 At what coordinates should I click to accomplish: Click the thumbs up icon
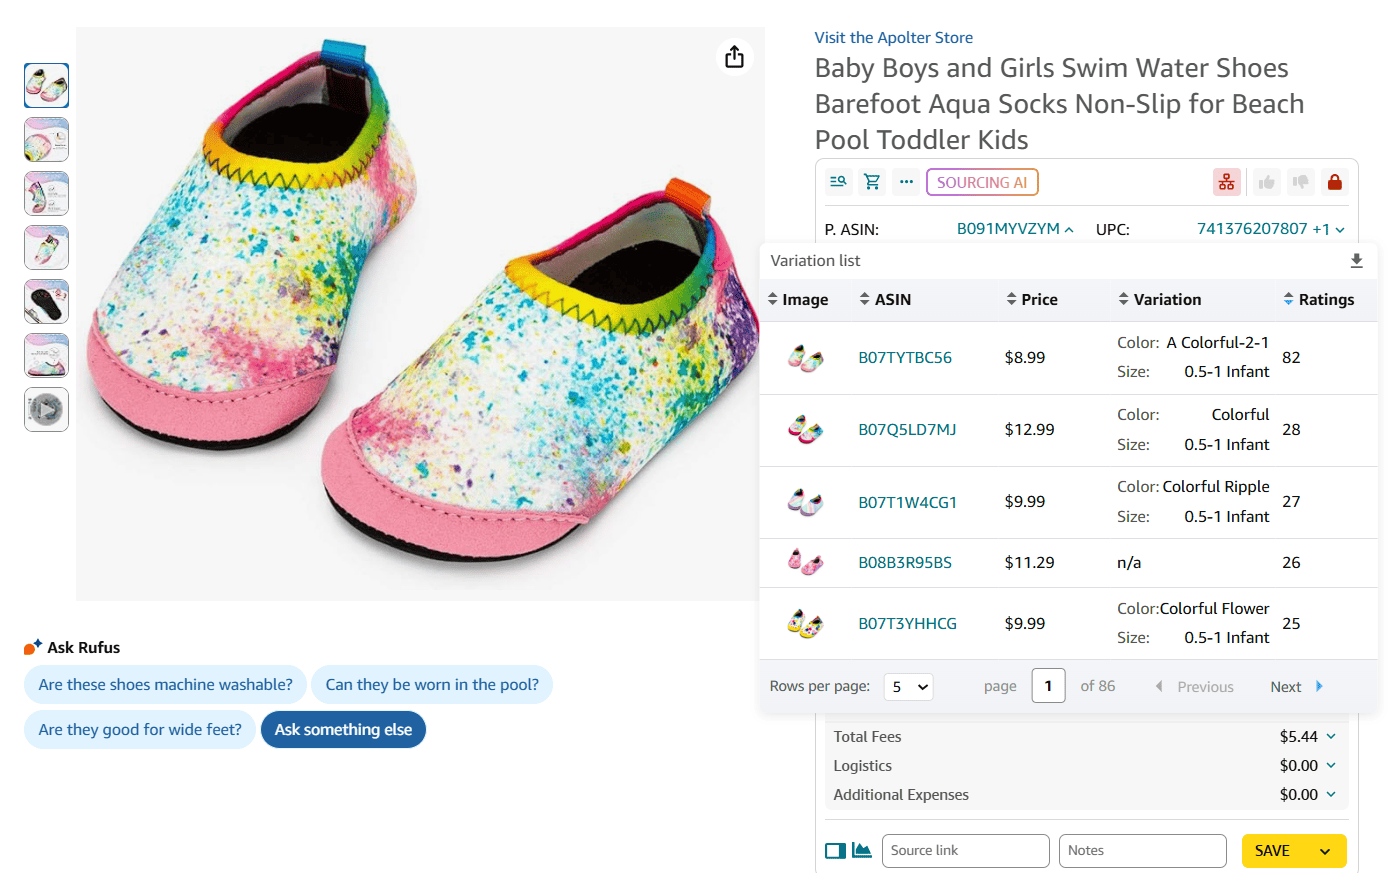pyautogui.click(x=1267, y=182)
